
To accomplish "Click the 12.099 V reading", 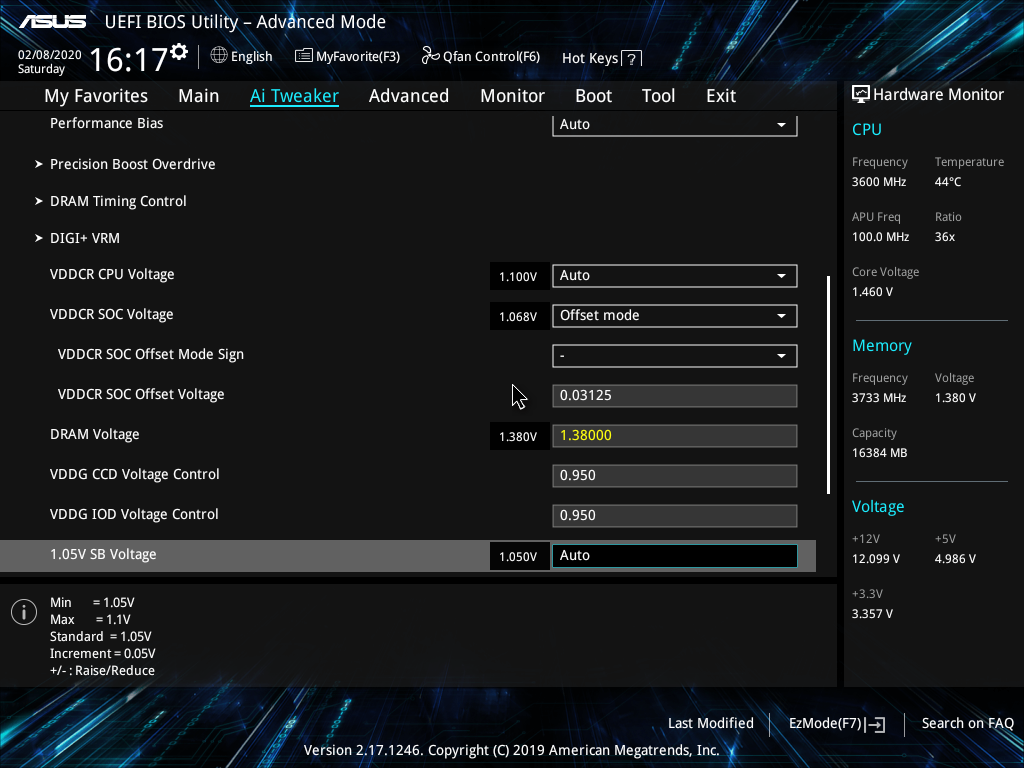I will tap(876, 559).
